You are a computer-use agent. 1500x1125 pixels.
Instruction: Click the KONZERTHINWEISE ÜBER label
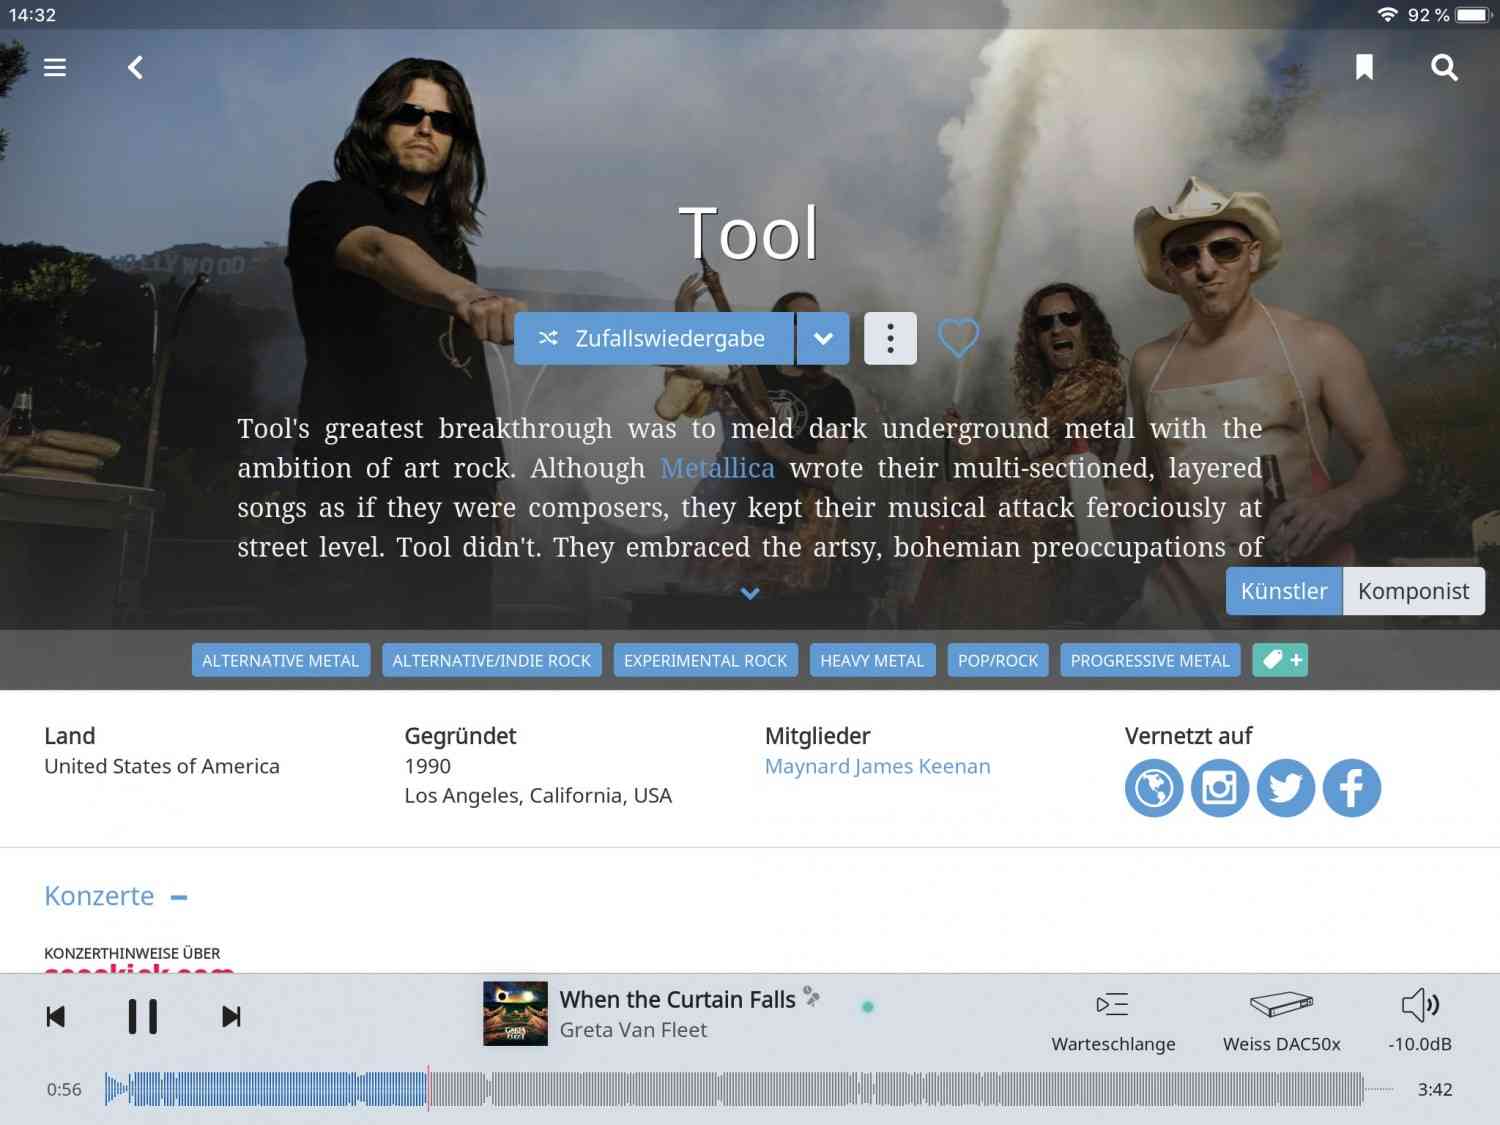132,953
